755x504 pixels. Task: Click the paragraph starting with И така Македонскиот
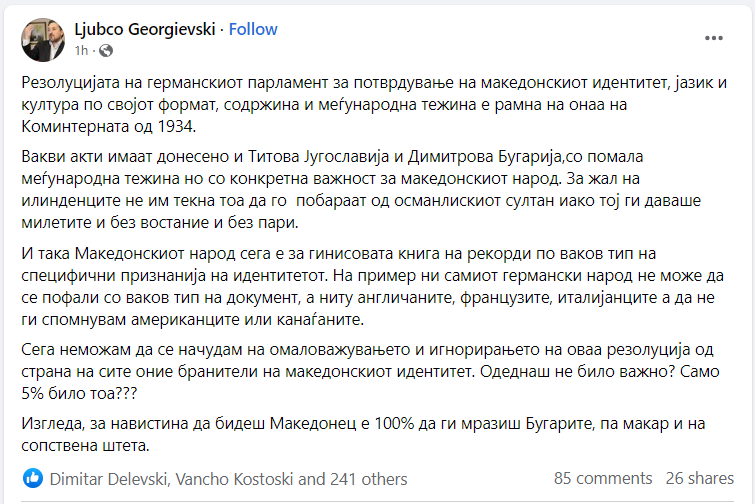click(372, 286)
